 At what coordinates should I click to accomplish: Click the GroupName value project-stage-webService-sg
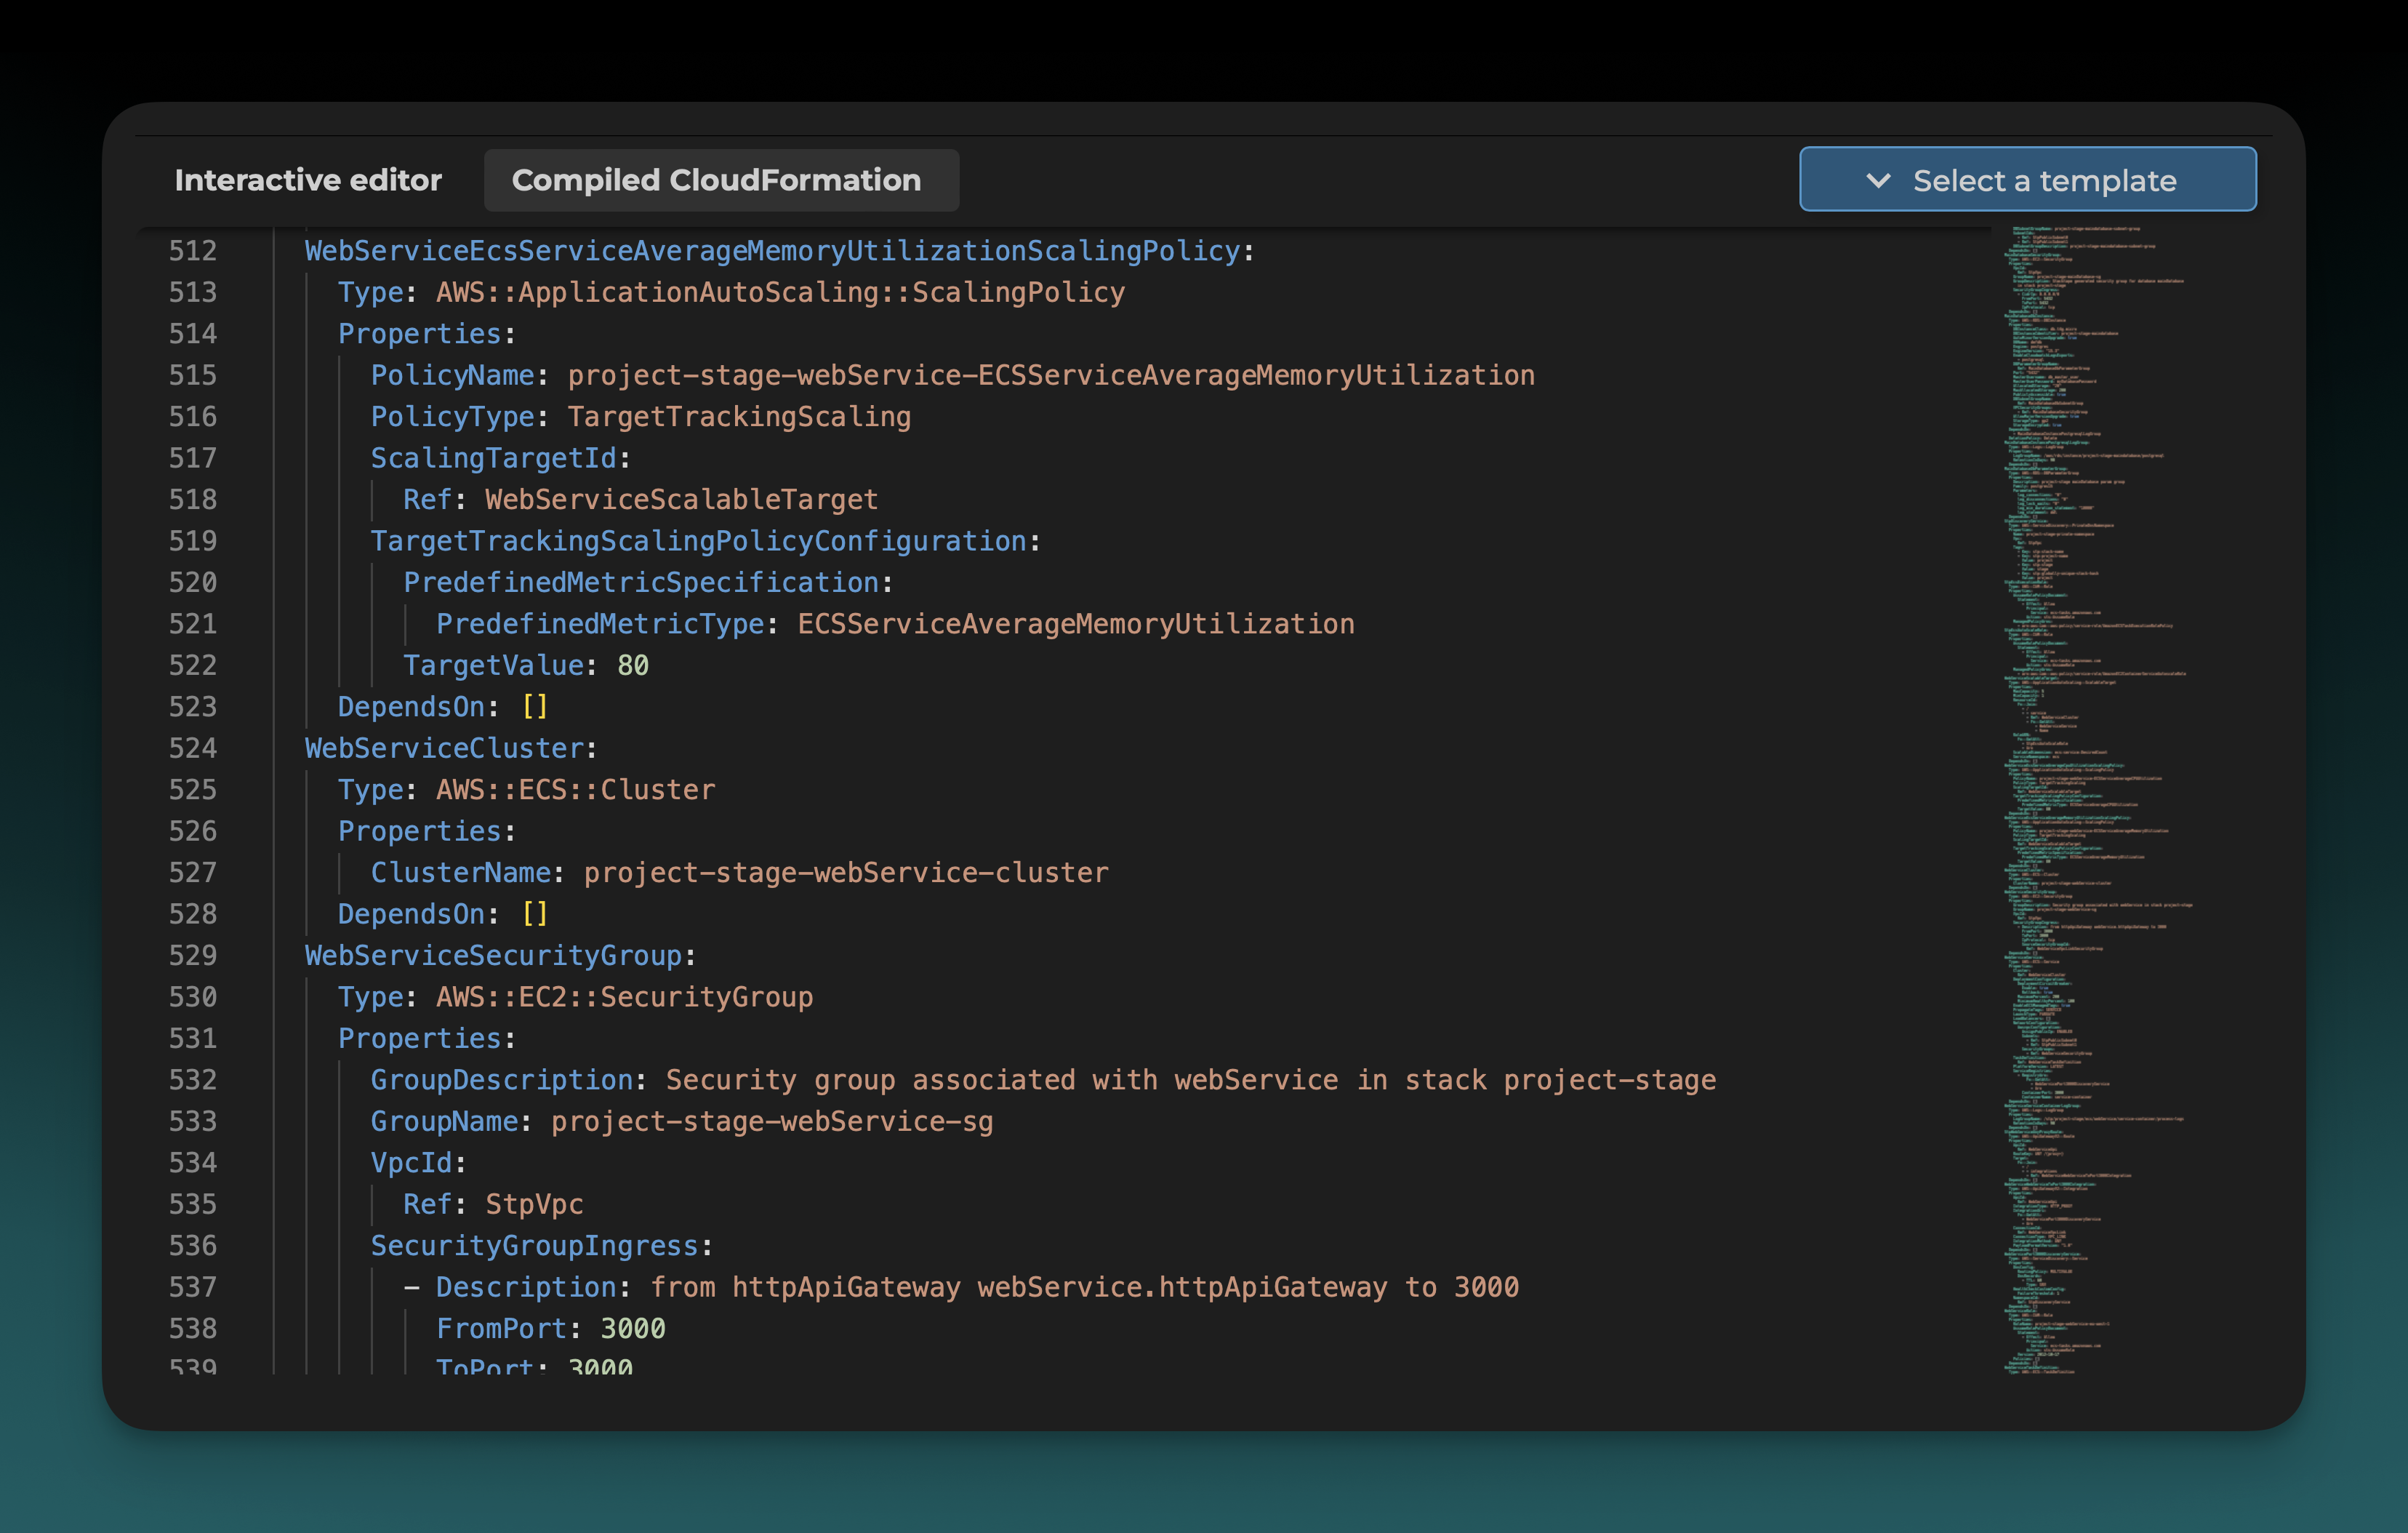pos(772,1123)
